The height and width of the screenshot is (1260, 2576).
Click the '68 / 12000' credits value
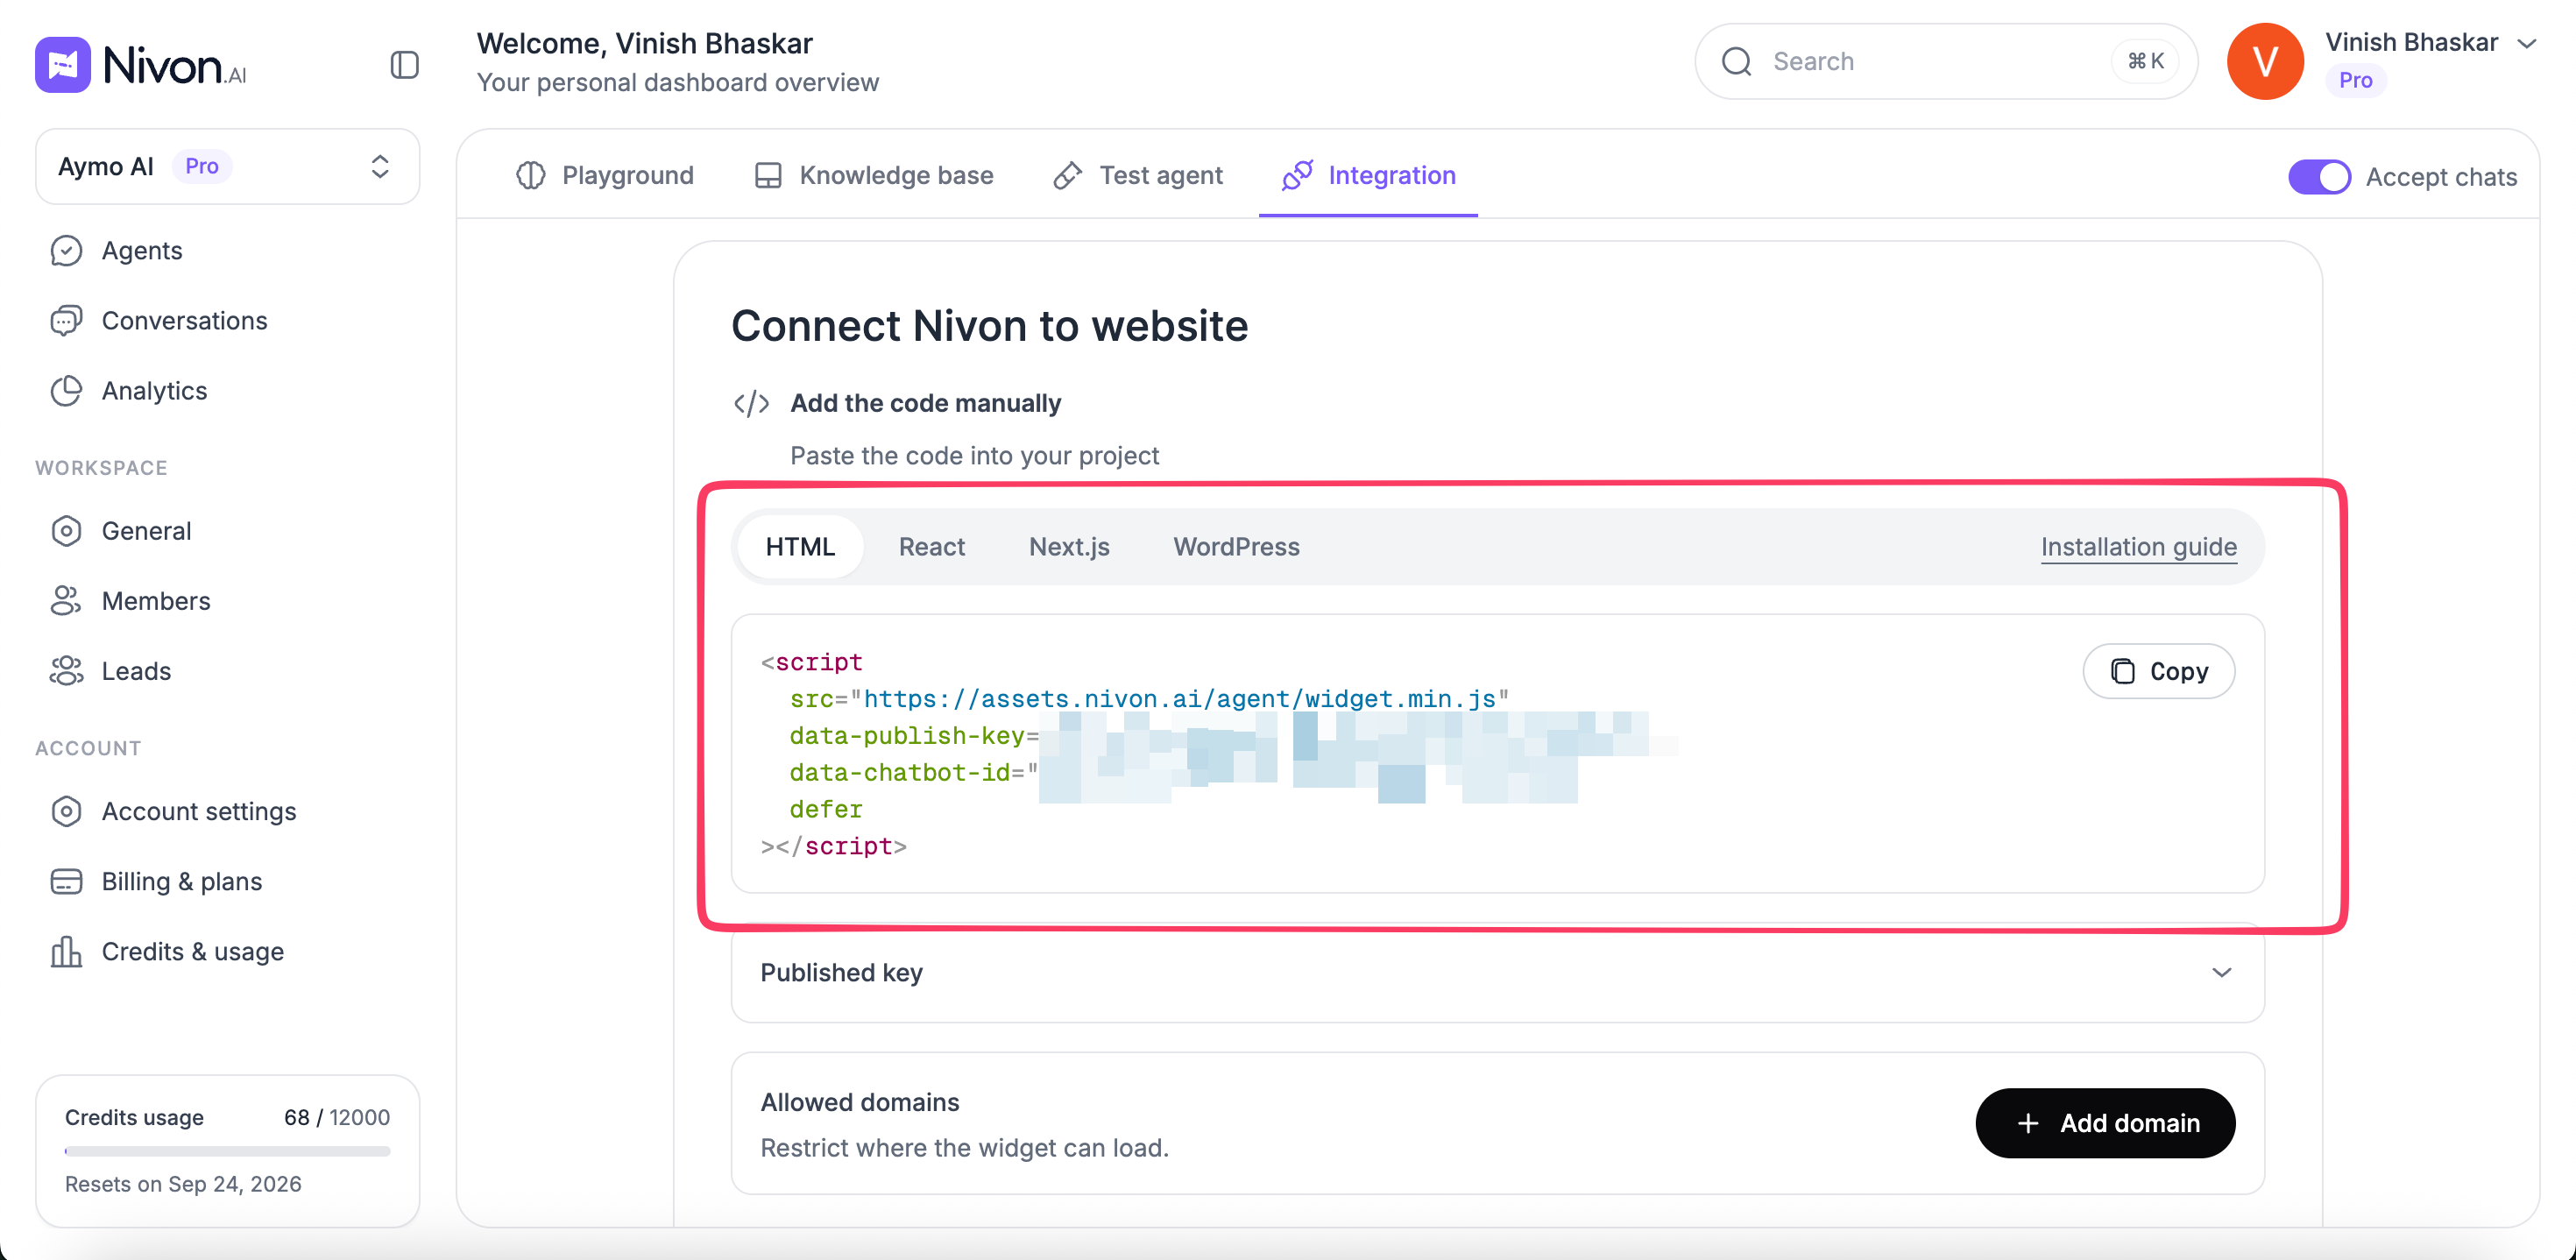pyautogui.click(x=337, y=1117)
